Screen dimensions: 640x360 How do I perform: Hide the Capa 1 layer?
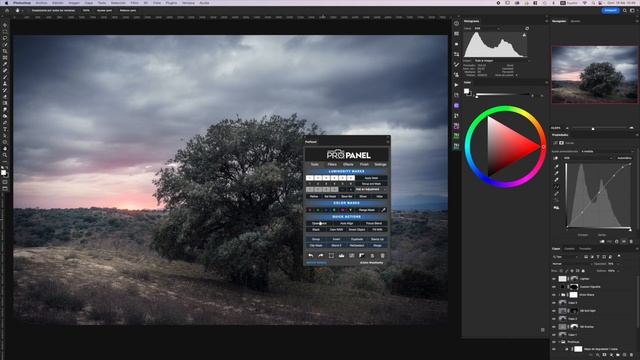tap(554, 335)
